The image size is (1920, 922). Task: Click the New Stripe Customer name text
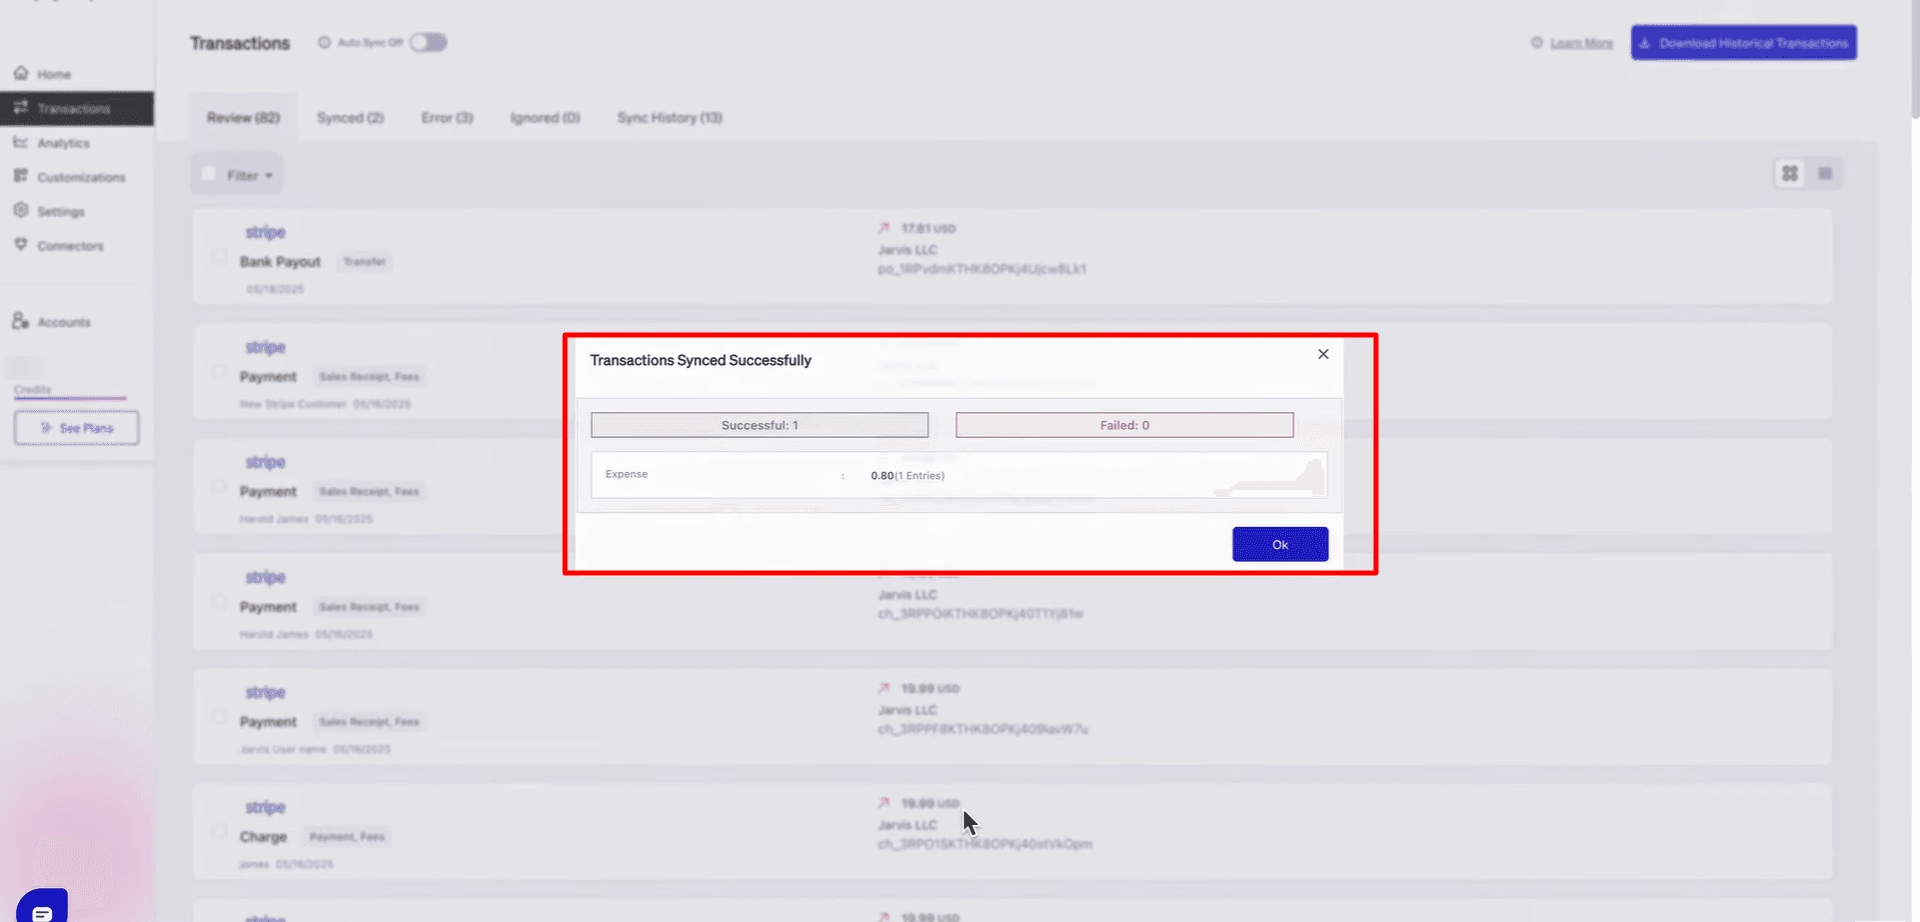pos(293,404)
